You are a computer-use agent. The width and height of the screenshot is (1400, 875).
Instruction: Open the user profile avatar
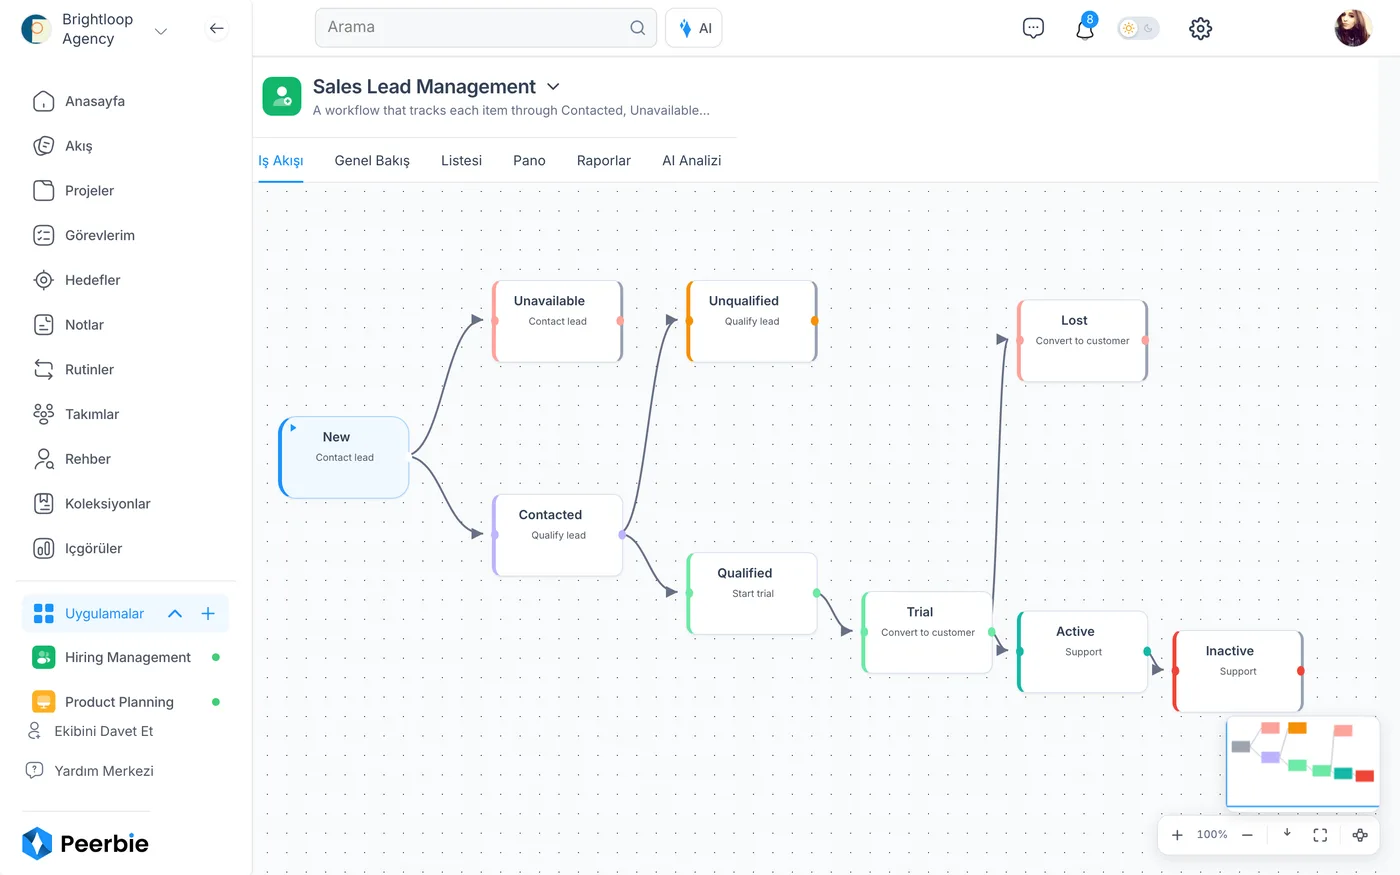(1352, 28)
